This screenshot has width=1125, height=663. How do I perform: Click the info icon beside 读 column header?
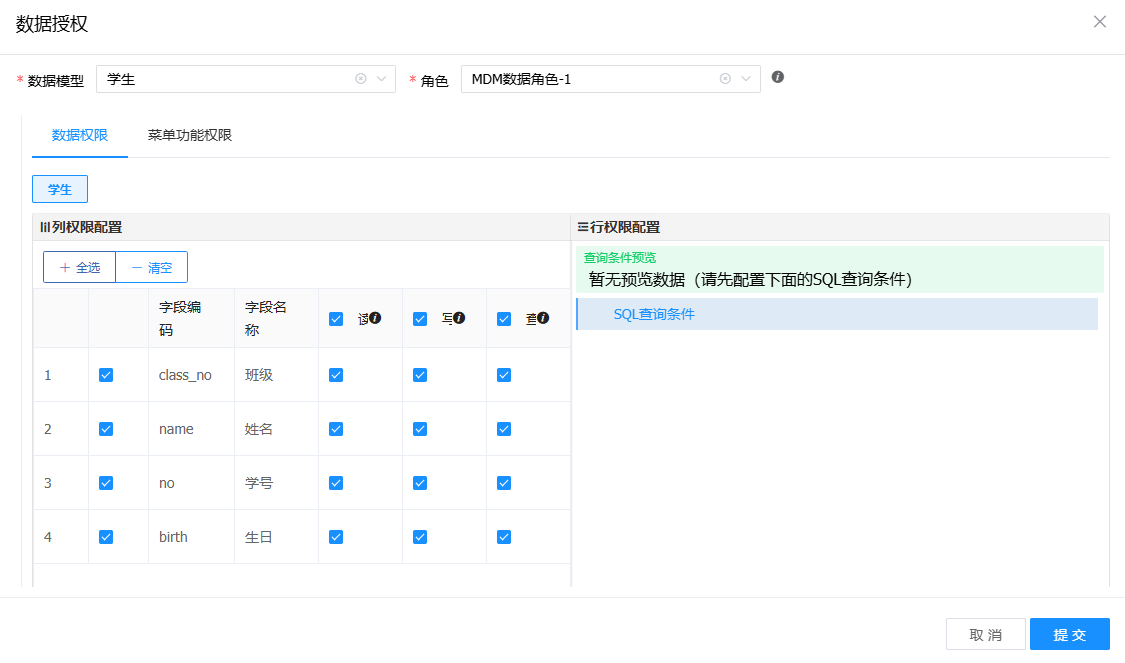pyautogui.click(x=375, y=318)
